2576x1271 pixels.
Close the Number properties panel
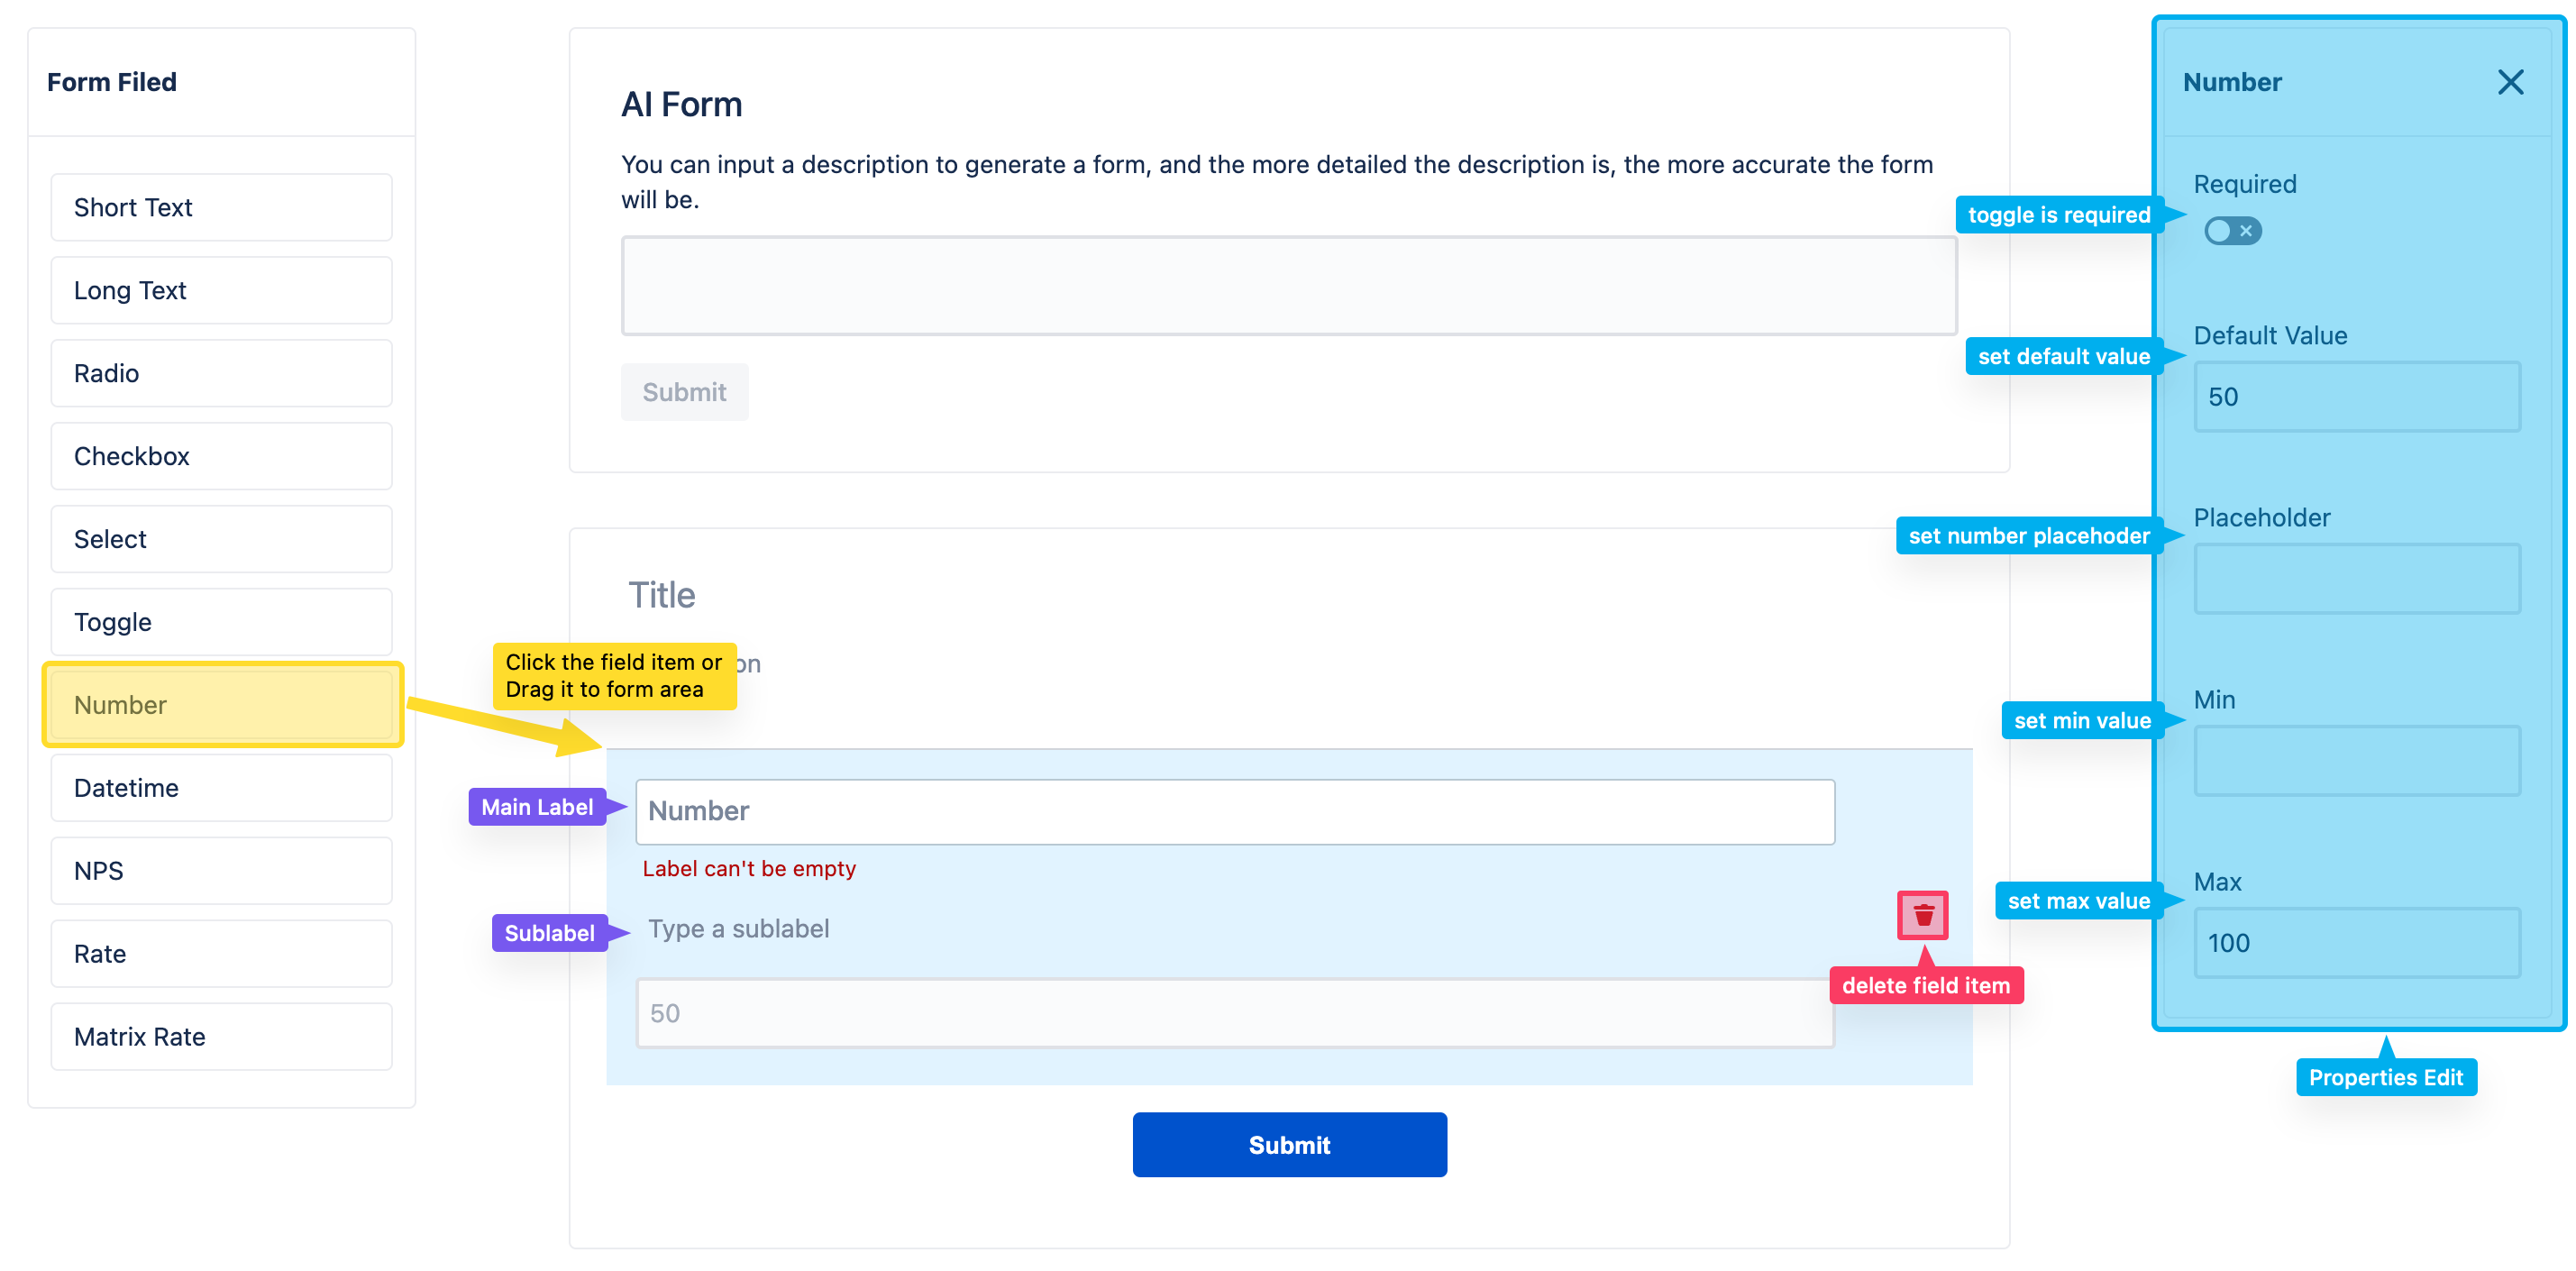pos(2510,82)
